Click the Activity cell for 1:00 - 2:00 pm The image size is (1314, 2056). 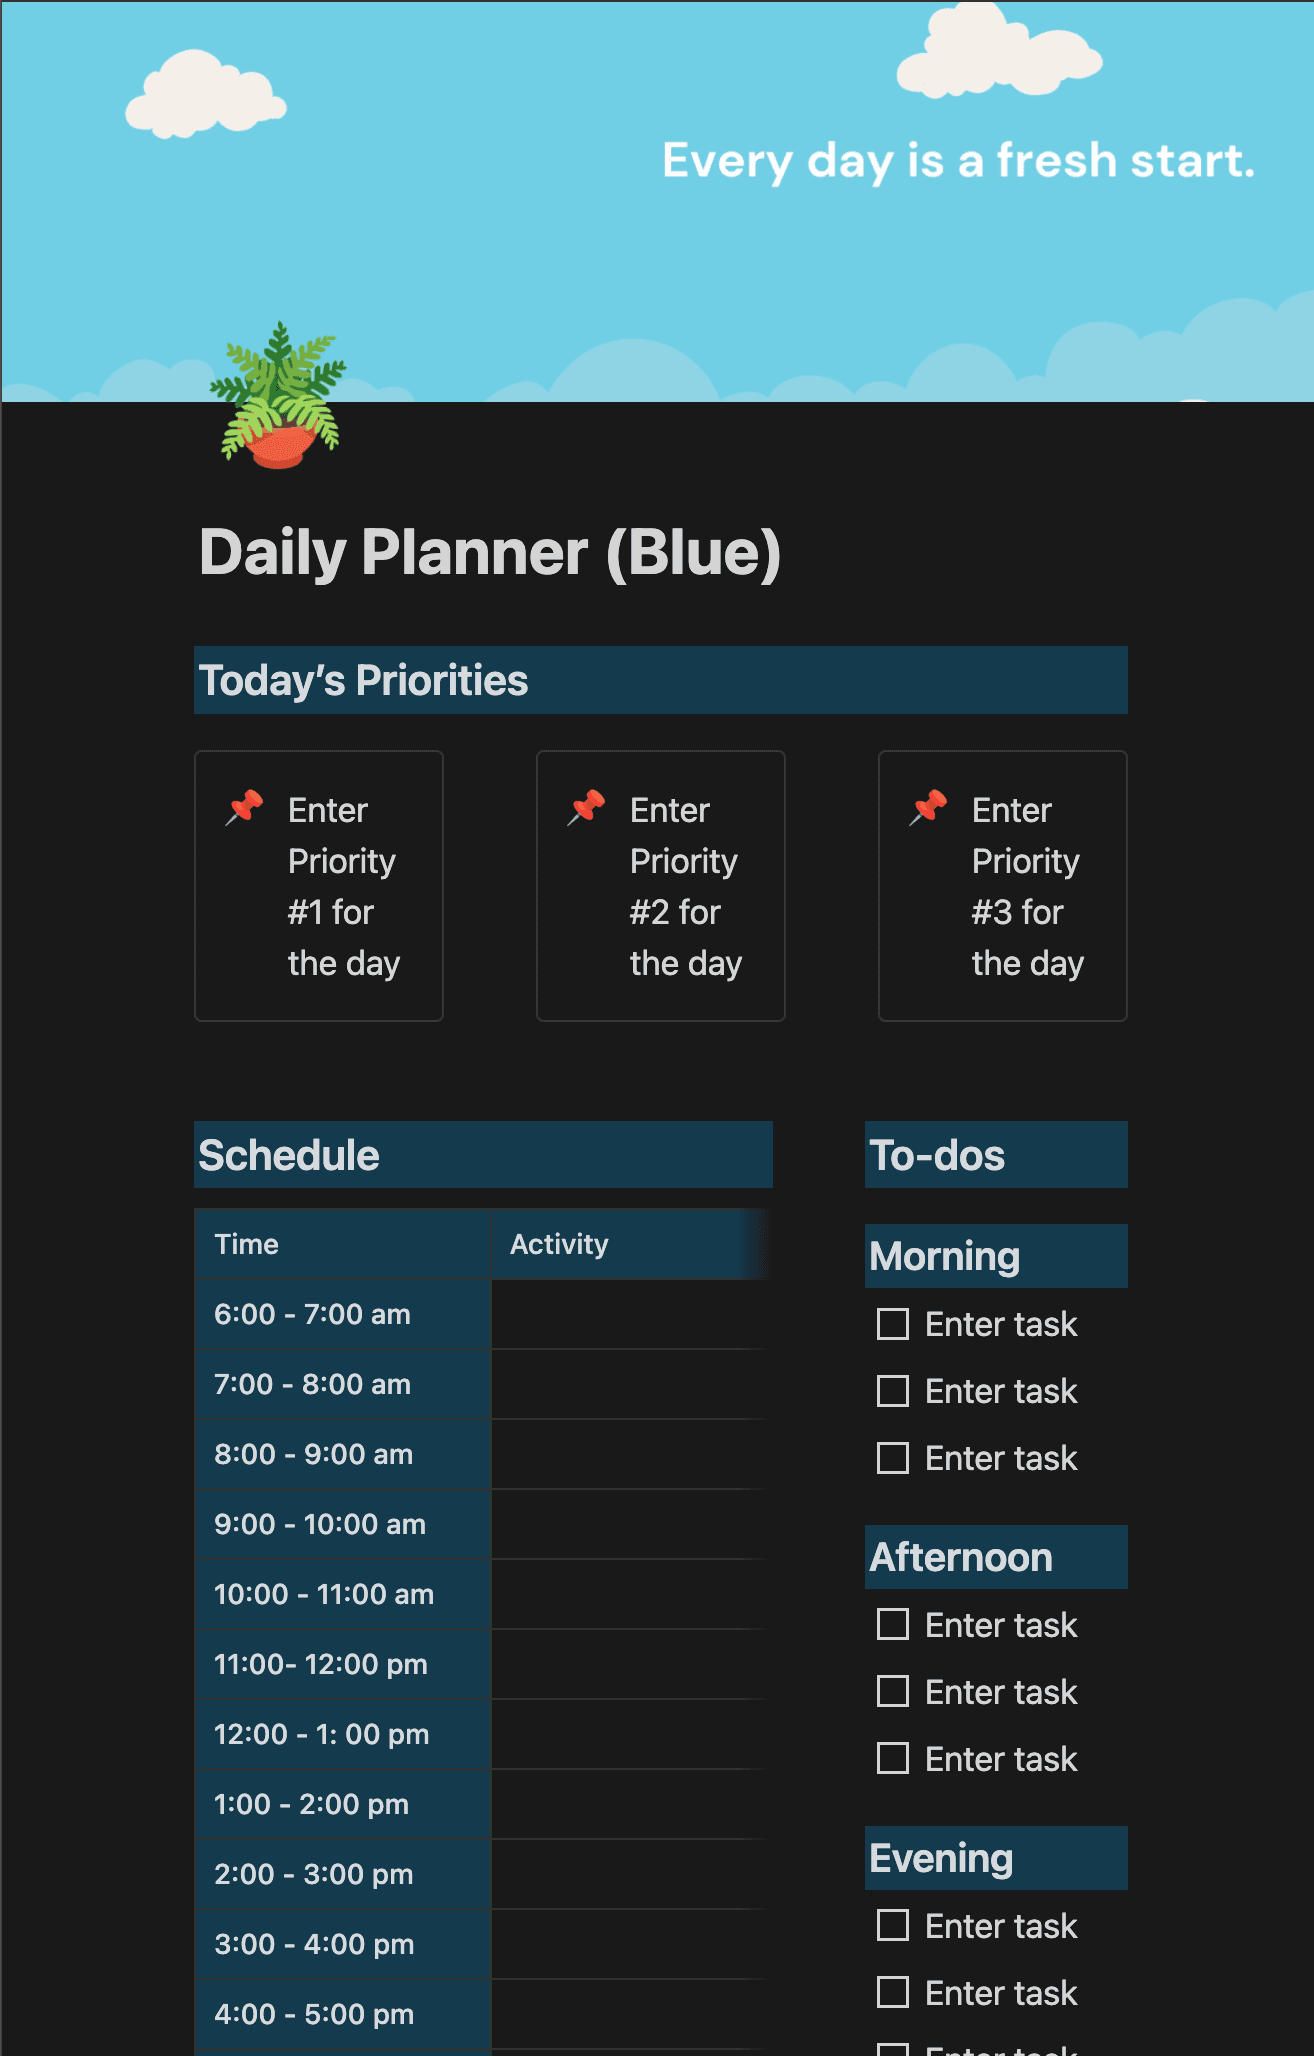tap(628, 1805)
